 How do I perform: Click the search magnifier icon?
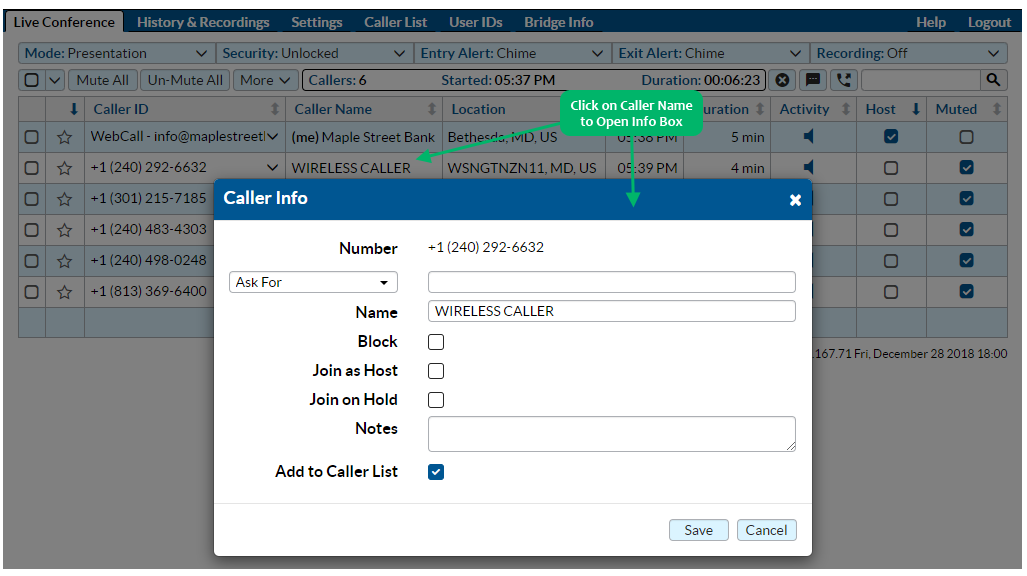coord(994,80)
